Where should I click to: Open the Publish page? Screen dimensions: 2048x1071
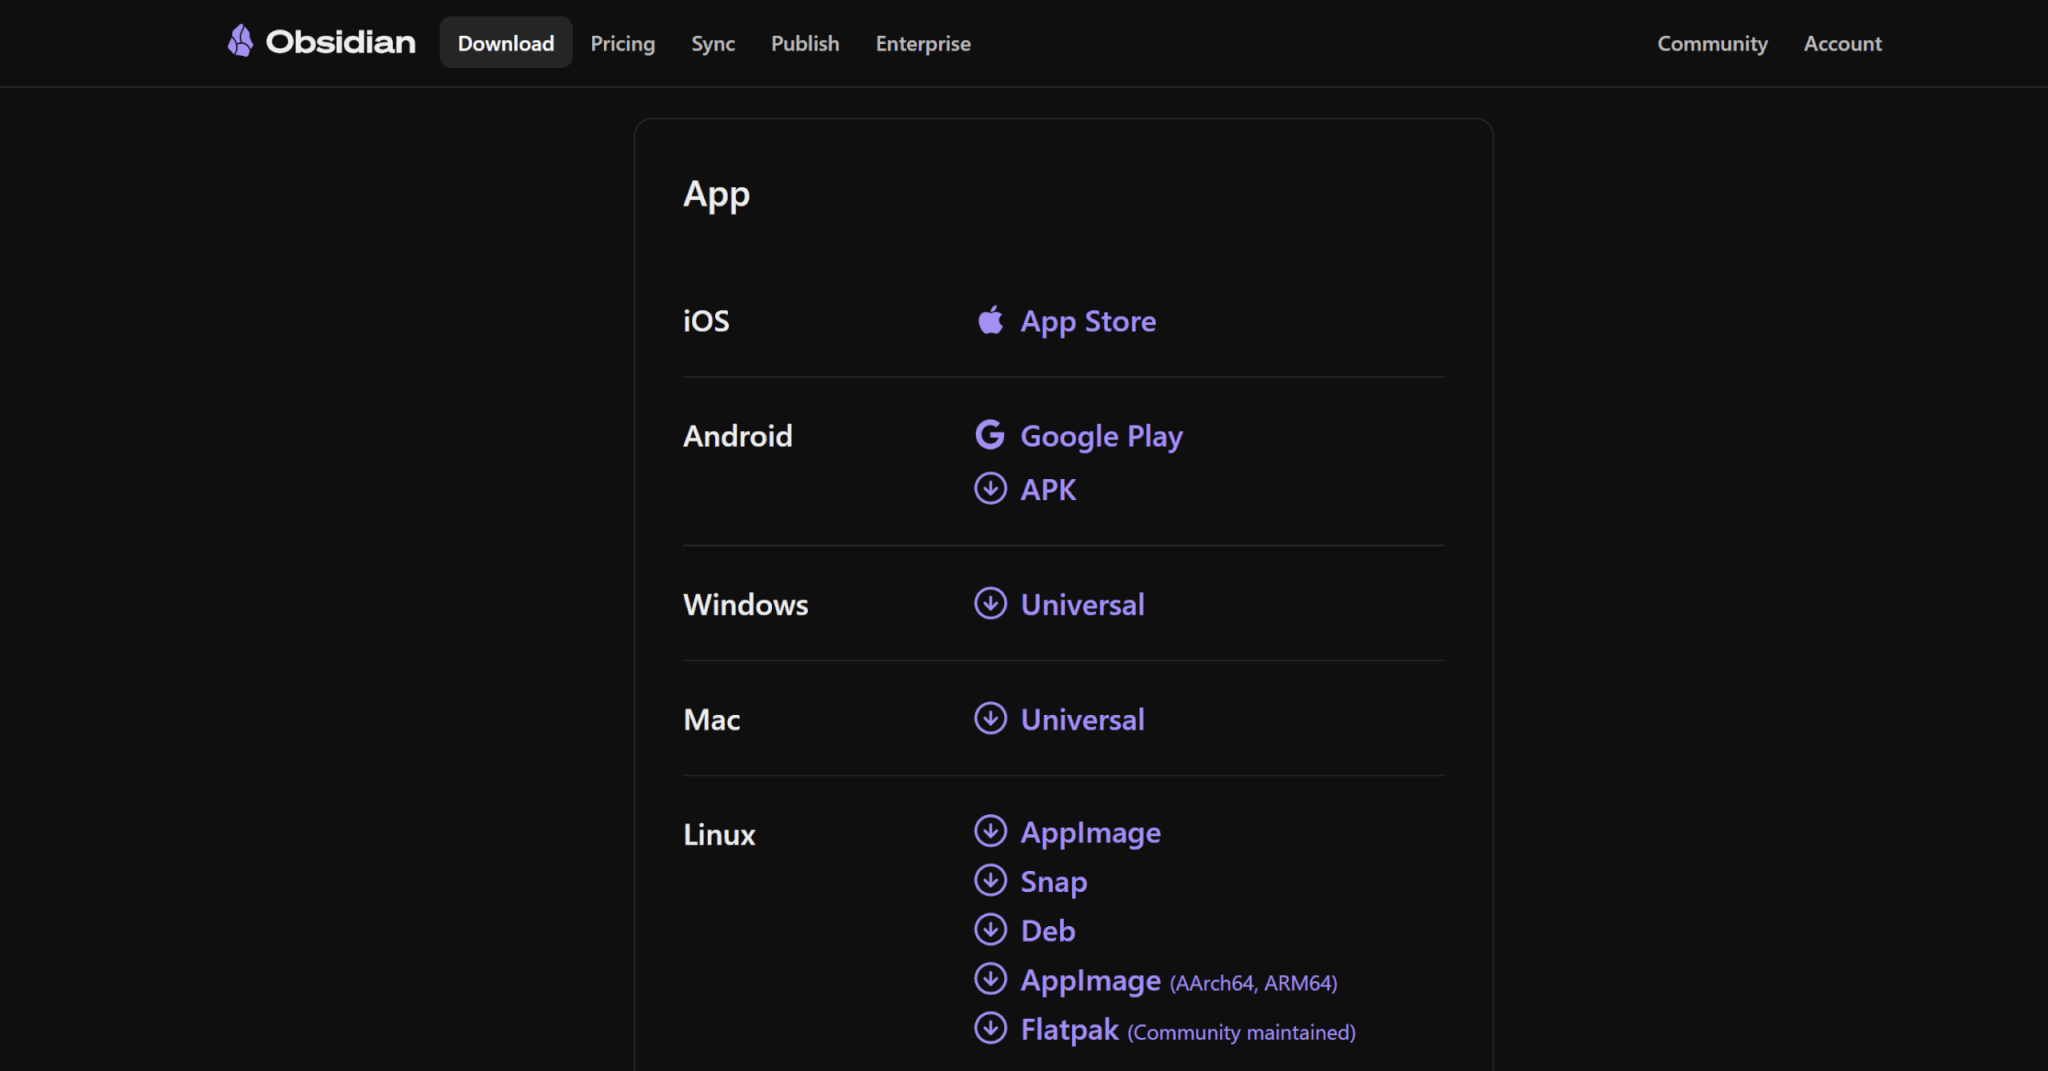coord(805,43)
